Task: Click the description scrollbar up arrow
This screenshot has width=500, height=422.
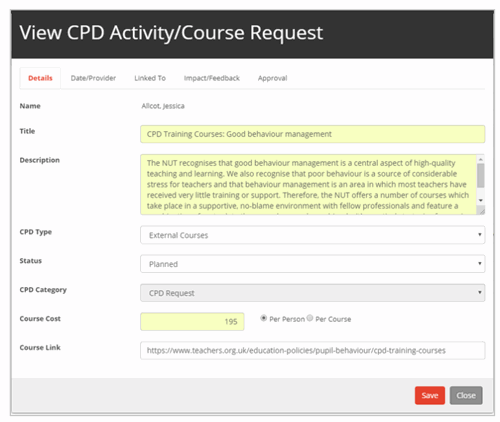Action: [x=481, y=160]
